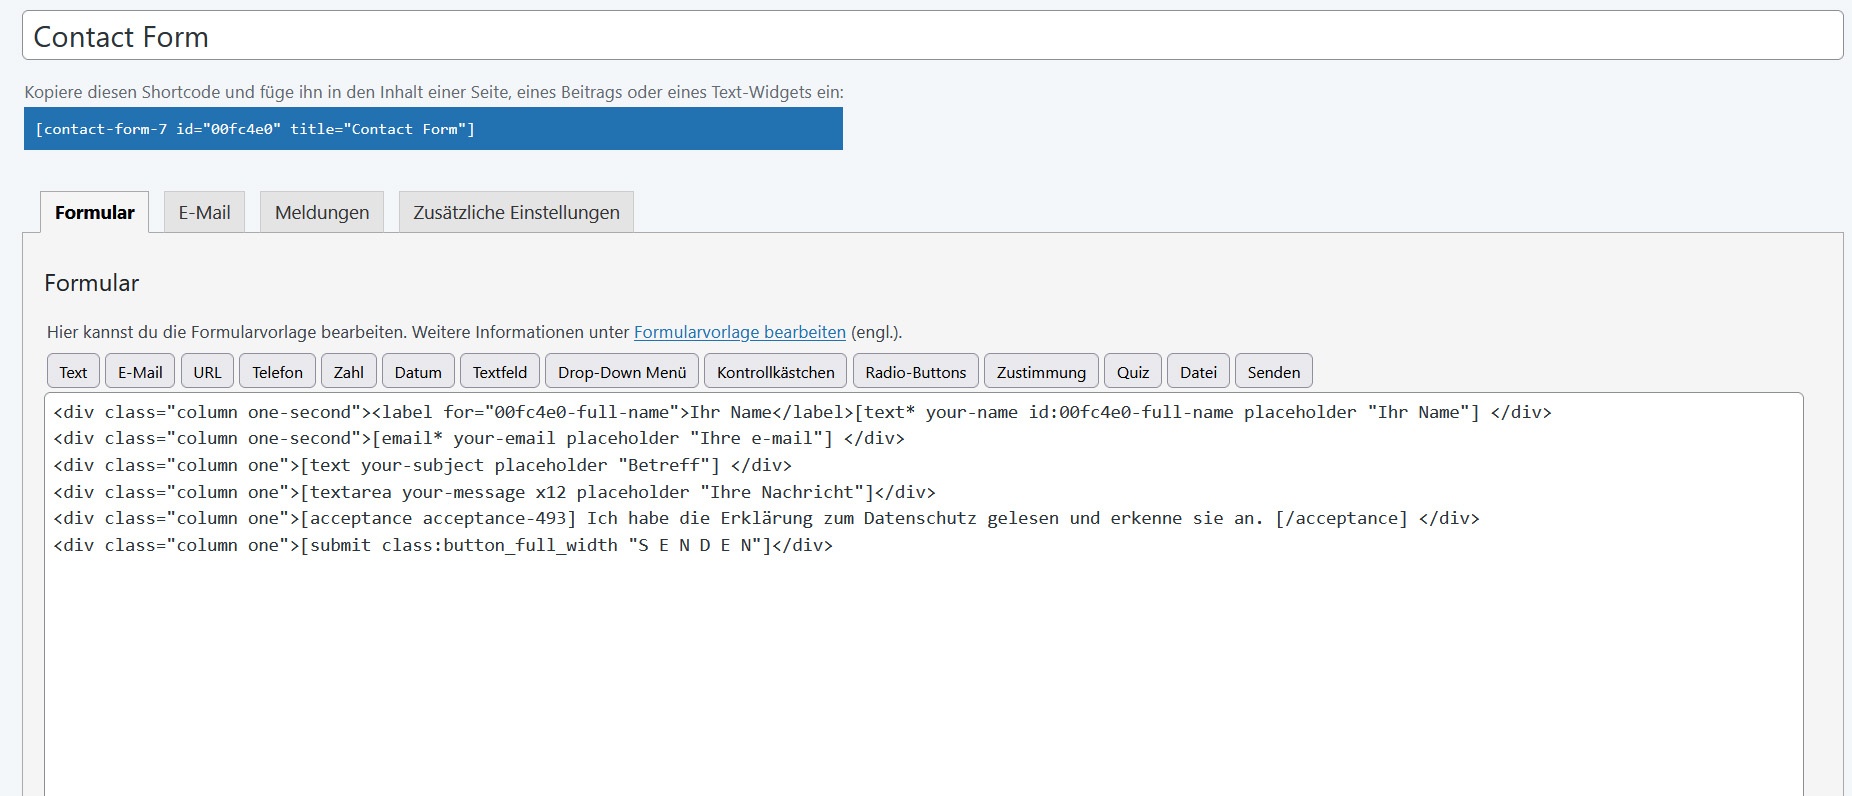Add a Kontrollkästchen checkbox tag
The image size is (1852, 796).
[775, 372]
